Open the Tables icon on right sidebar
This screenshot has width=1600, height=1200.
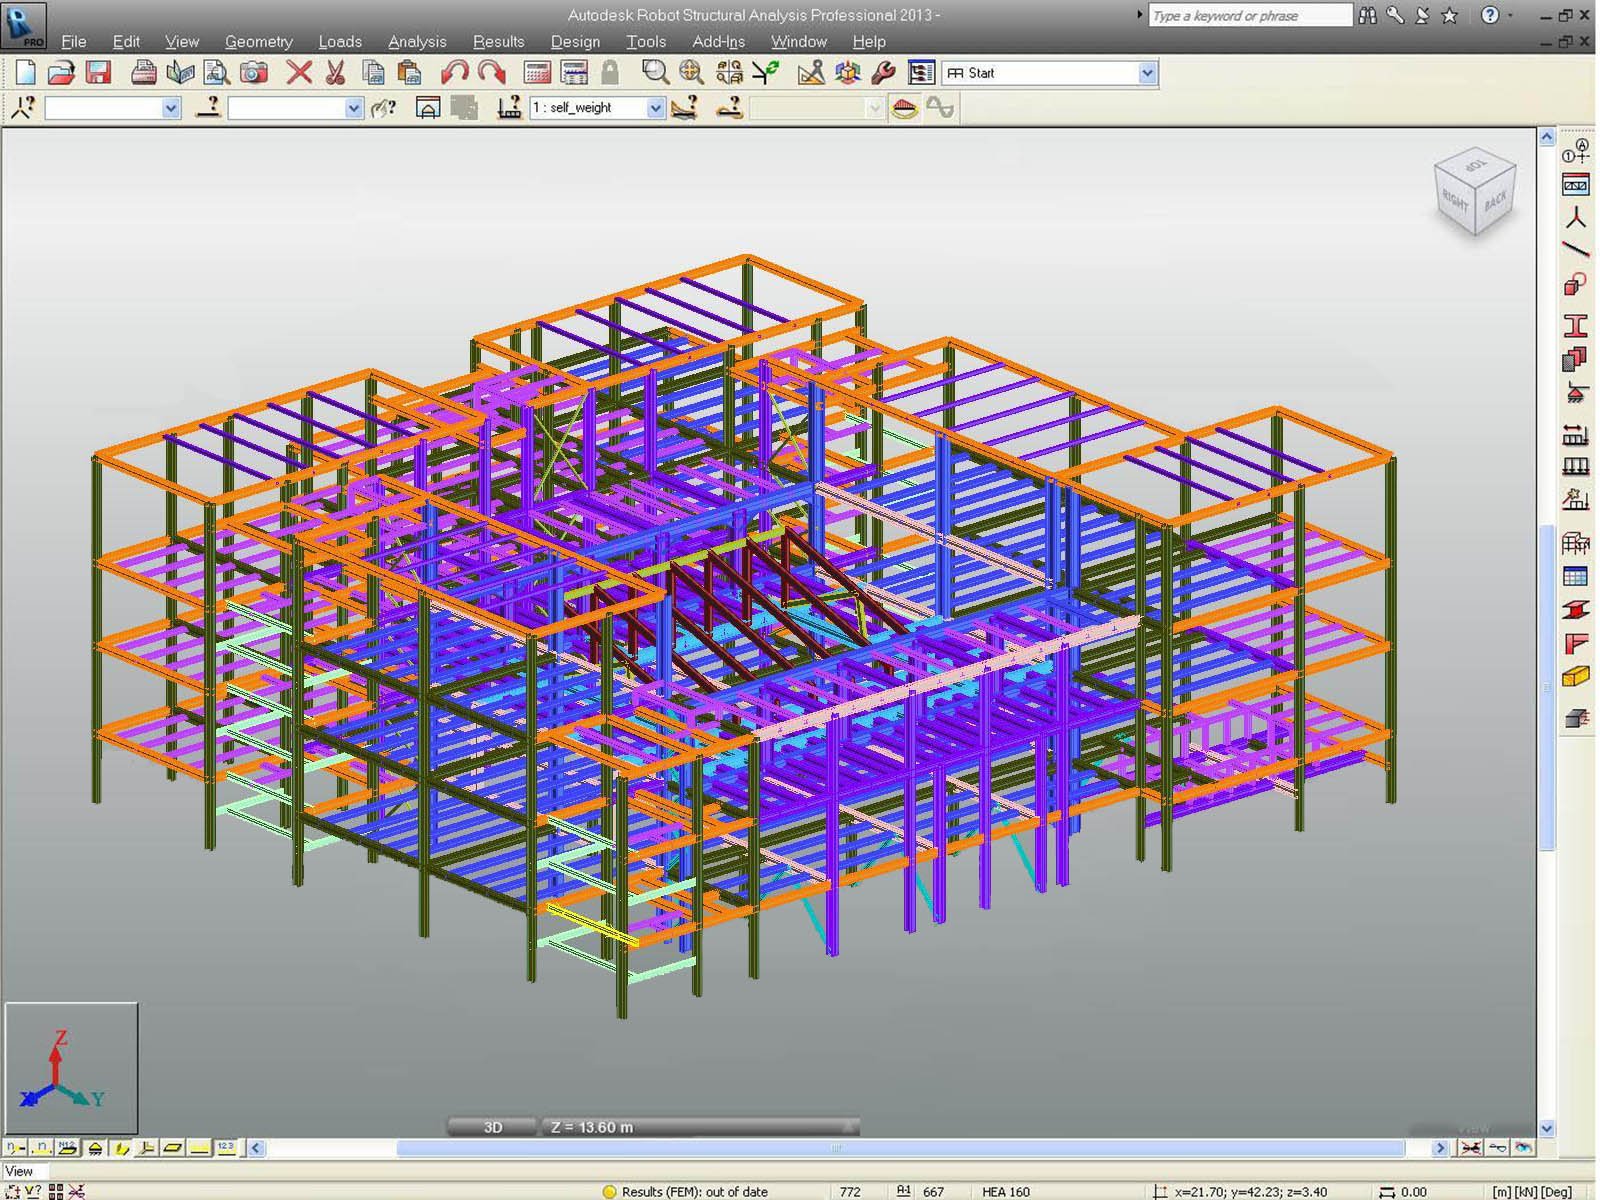(x=1575, y=576)
